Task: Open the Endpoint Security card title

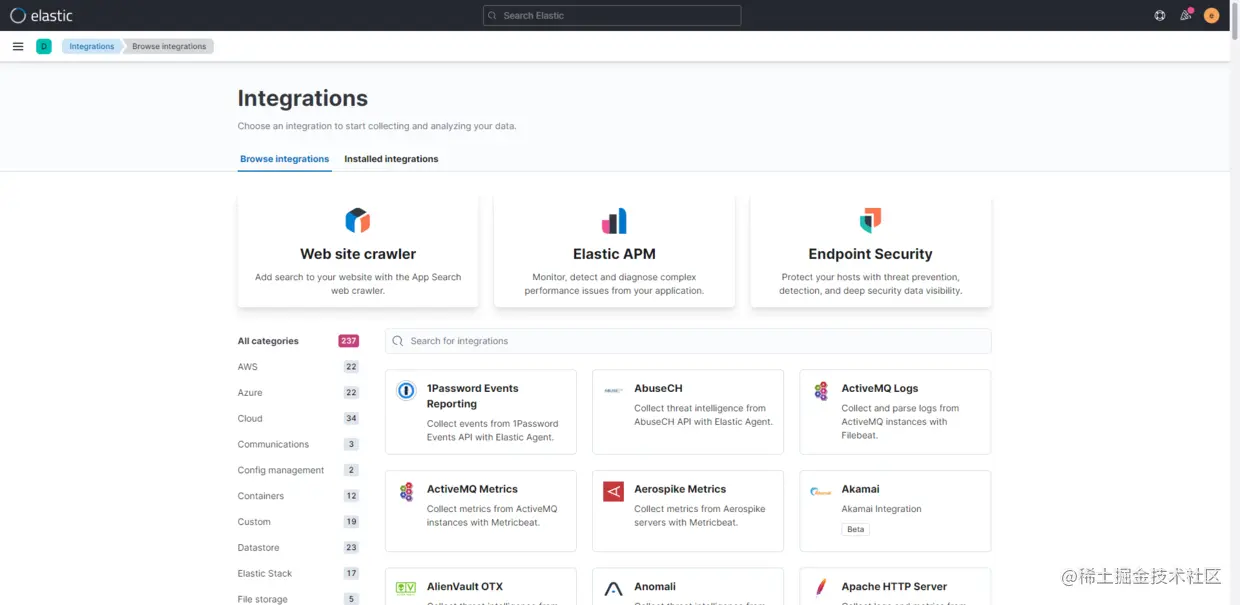Action: [870, 254]
